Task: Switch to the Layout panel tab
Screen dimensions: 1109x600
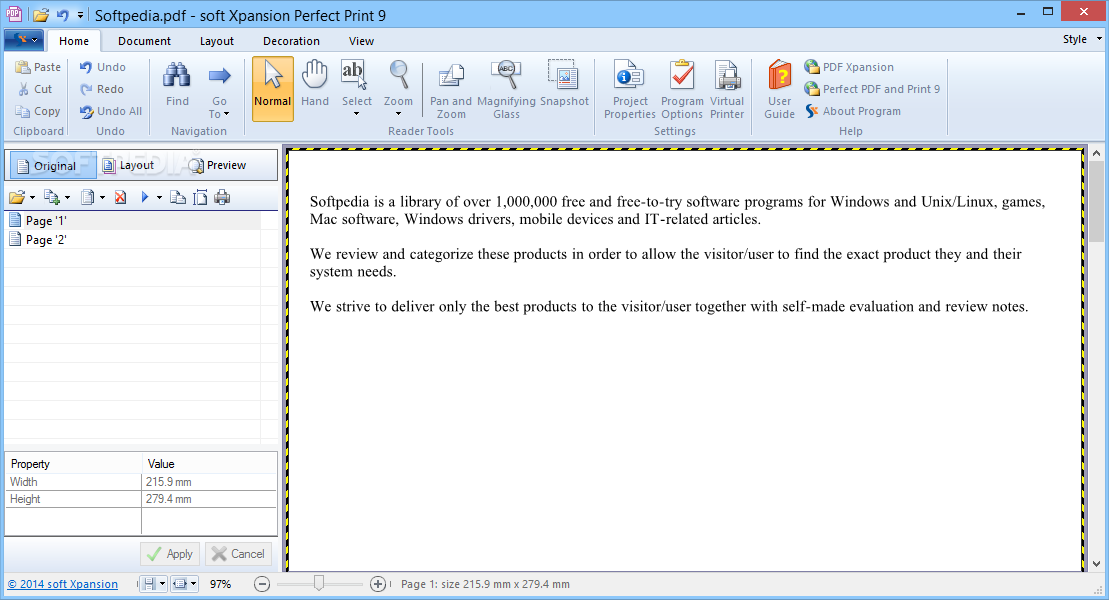Action: point(128,166)
